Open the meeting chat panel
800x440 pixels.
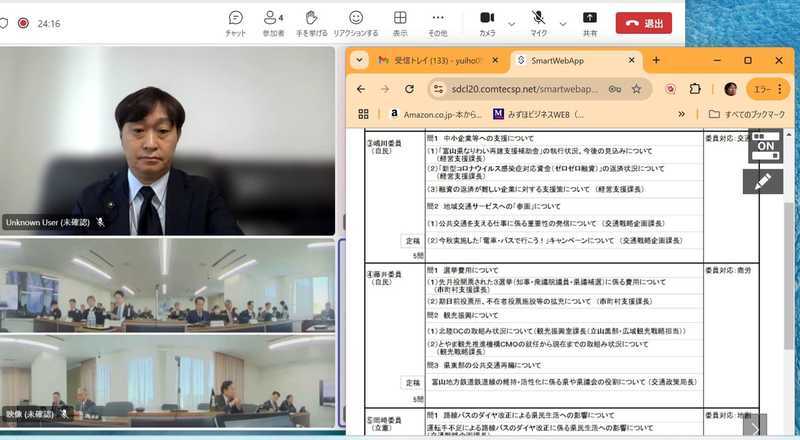(235, 22)
